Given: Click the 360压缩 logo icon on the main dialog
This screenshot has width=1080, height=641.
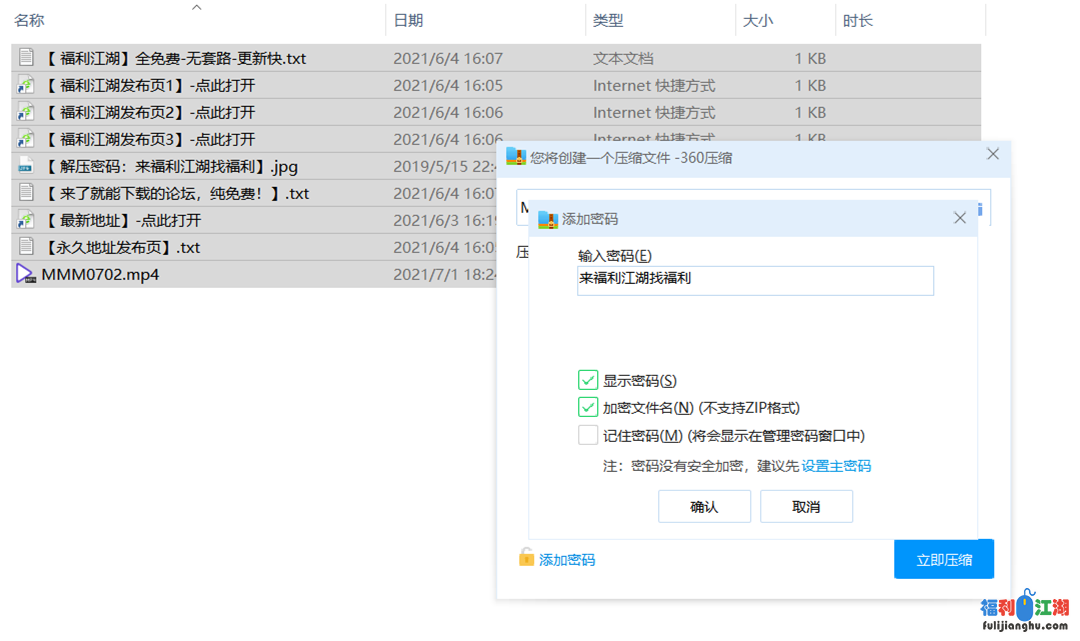Looking at the screenshot, I should coord(515,156).
